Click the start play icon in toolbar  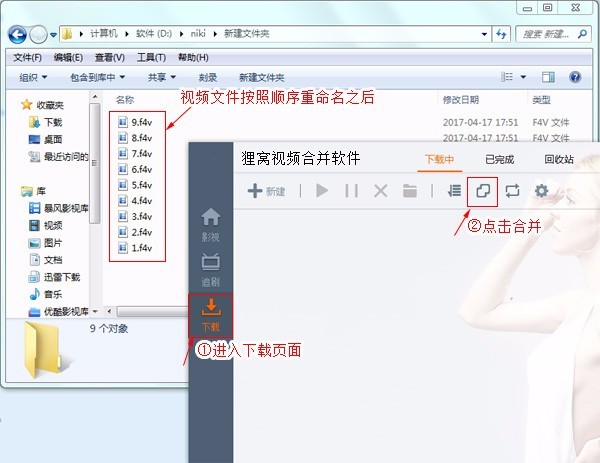(322, 191)
